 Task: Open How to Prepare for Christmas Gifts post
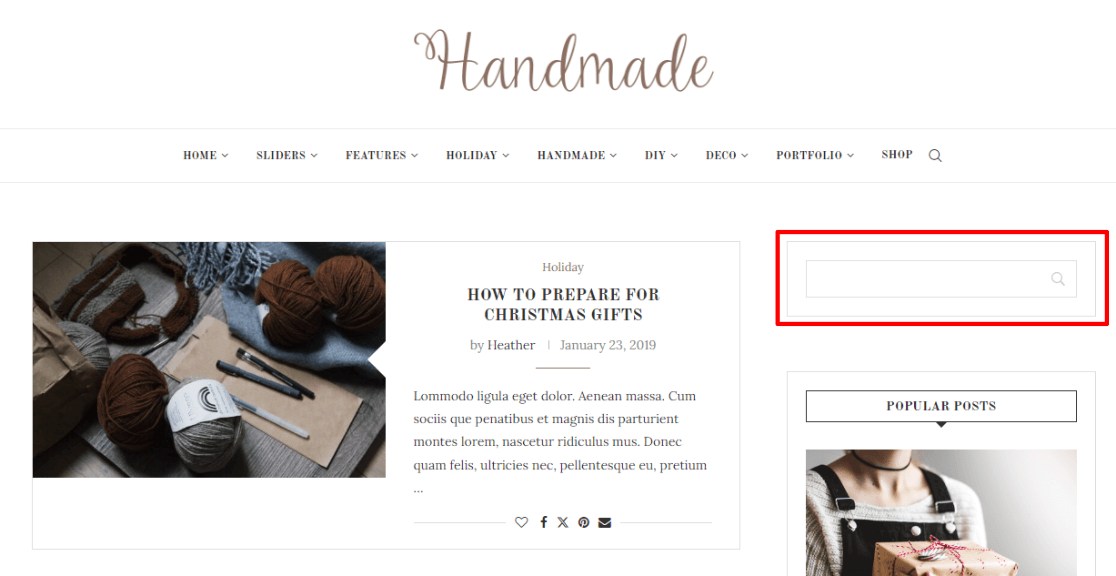coord(563,305)
